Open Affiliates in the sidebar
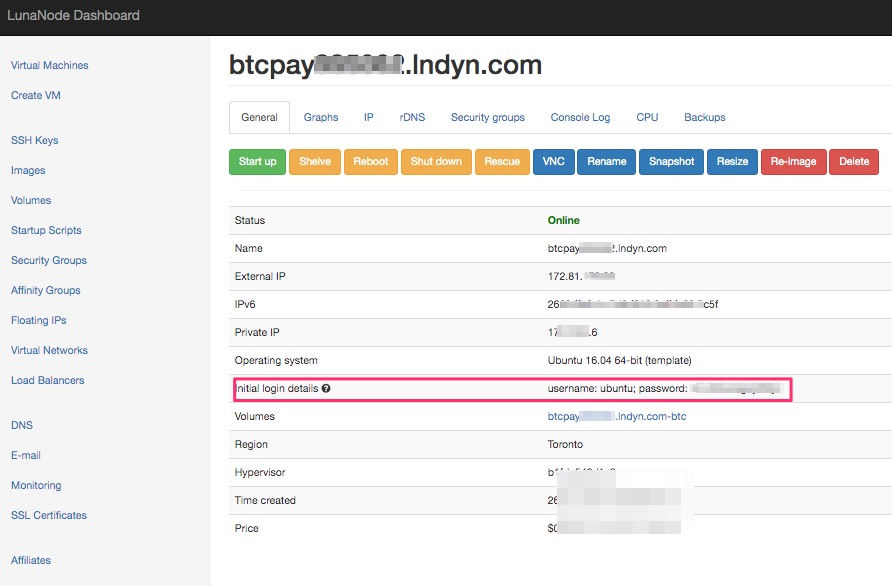The width and height of the screenshot is (892, 586). tap(31, 560)
